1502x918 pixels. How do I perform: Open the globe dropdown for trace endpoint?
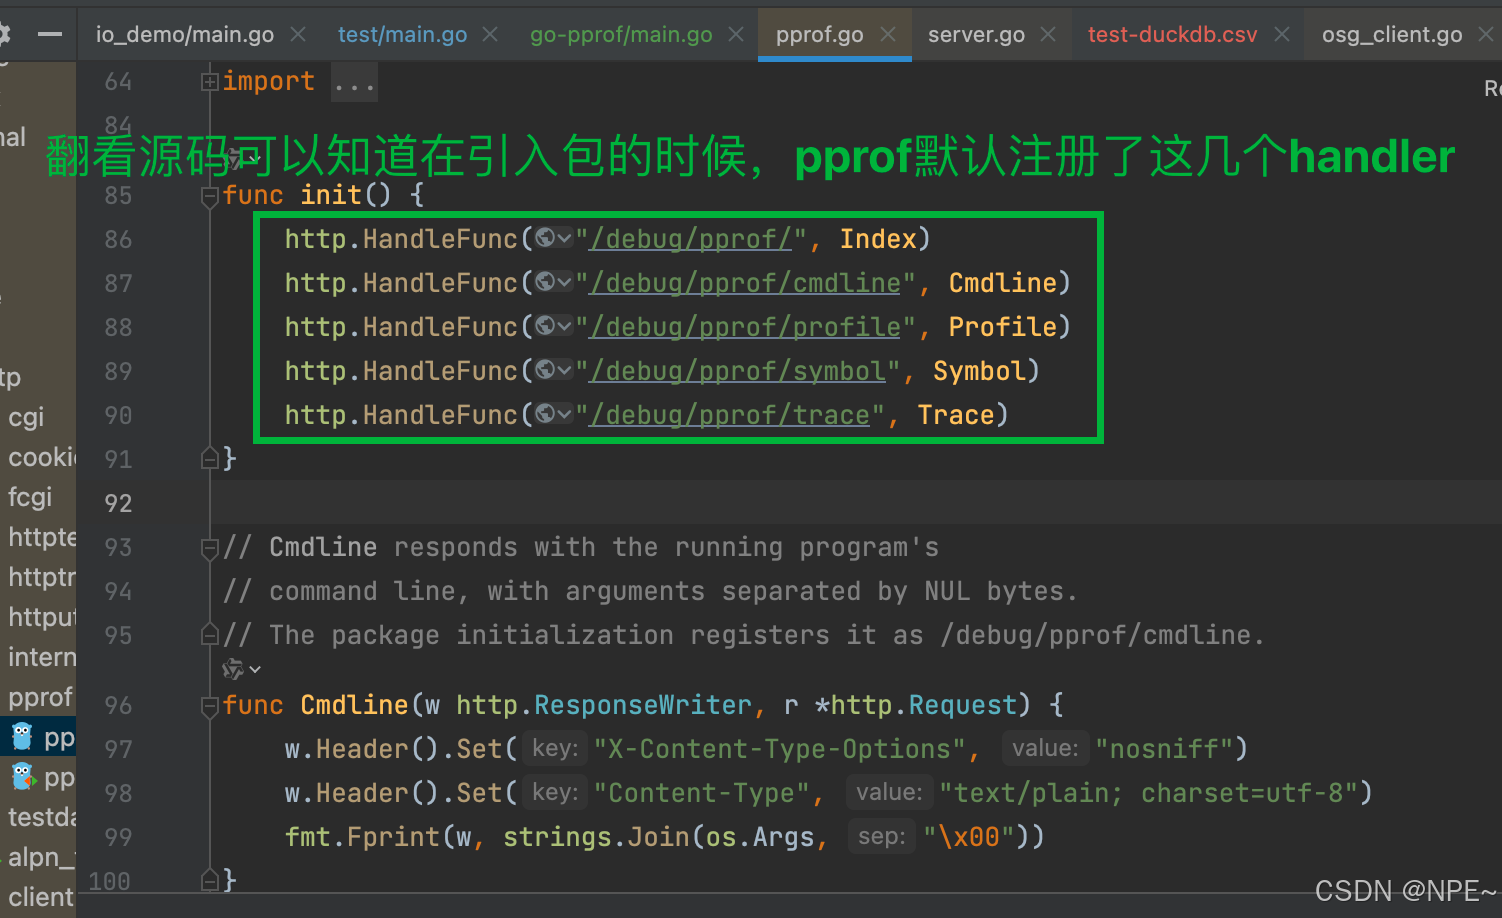click(553, 414)
